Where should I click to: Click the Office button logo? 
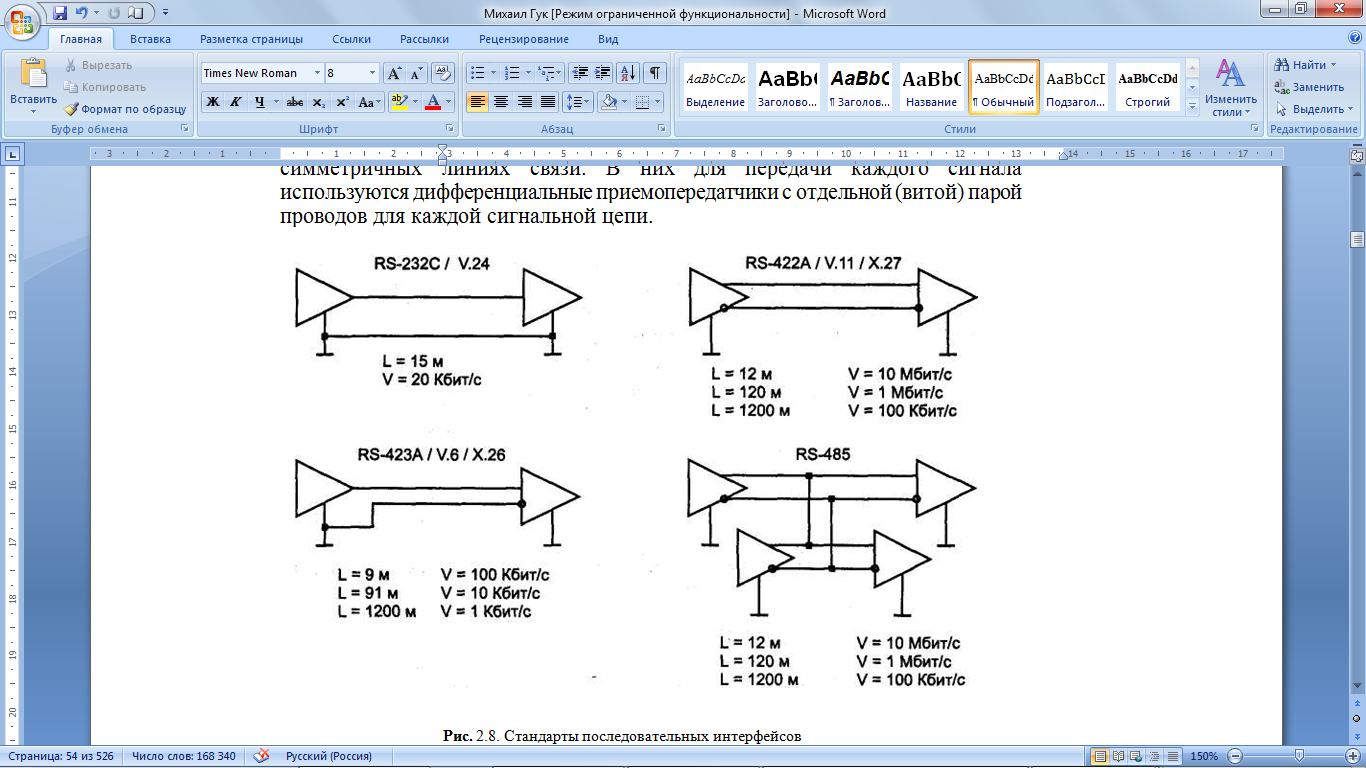(x=22, y=22)
